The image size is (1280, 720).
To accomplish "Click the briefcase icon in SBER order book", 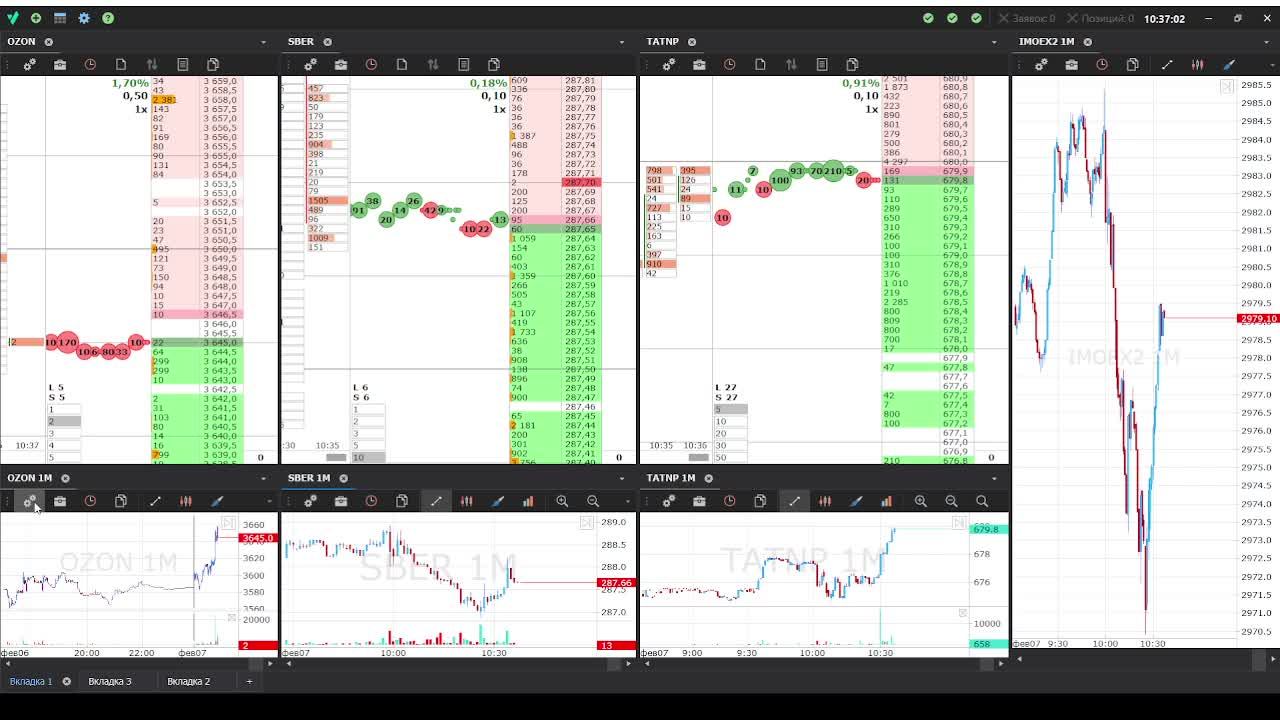I will (x=341, y=64).
